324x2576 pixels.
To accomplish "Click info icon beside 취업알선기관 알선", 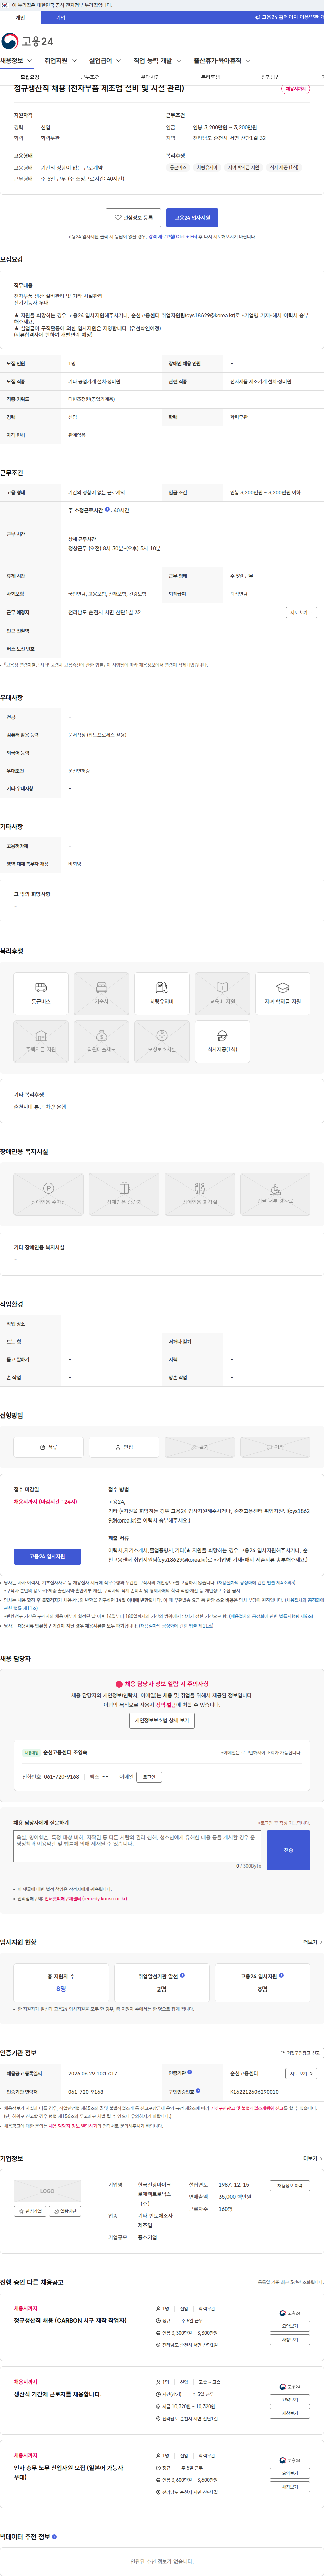I will (182, 1975).
